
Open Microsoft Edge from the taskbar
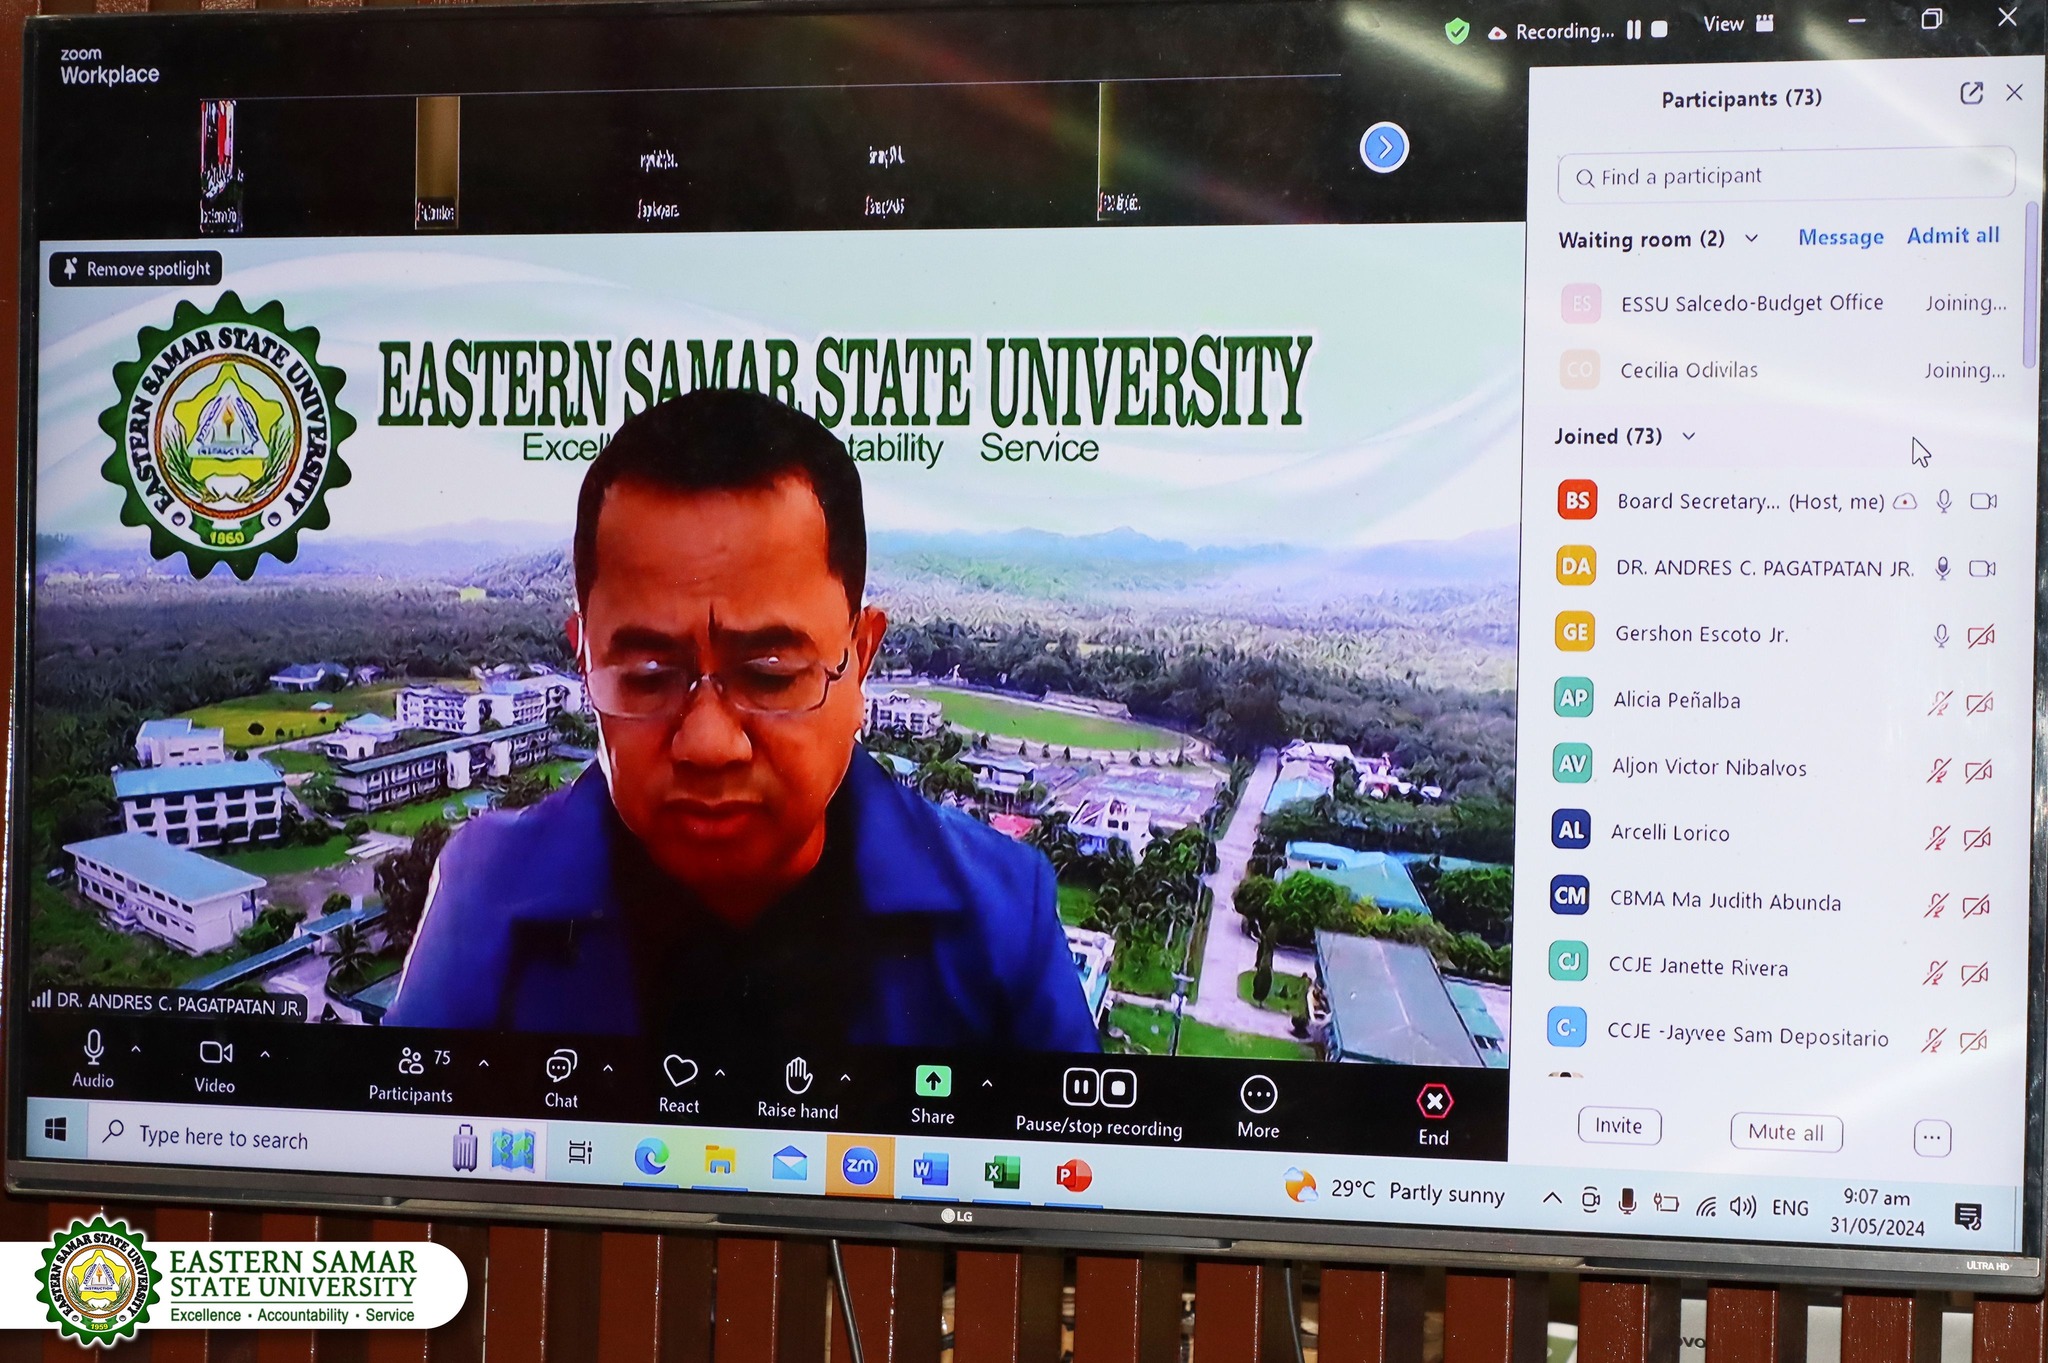tap(651, 1158)
